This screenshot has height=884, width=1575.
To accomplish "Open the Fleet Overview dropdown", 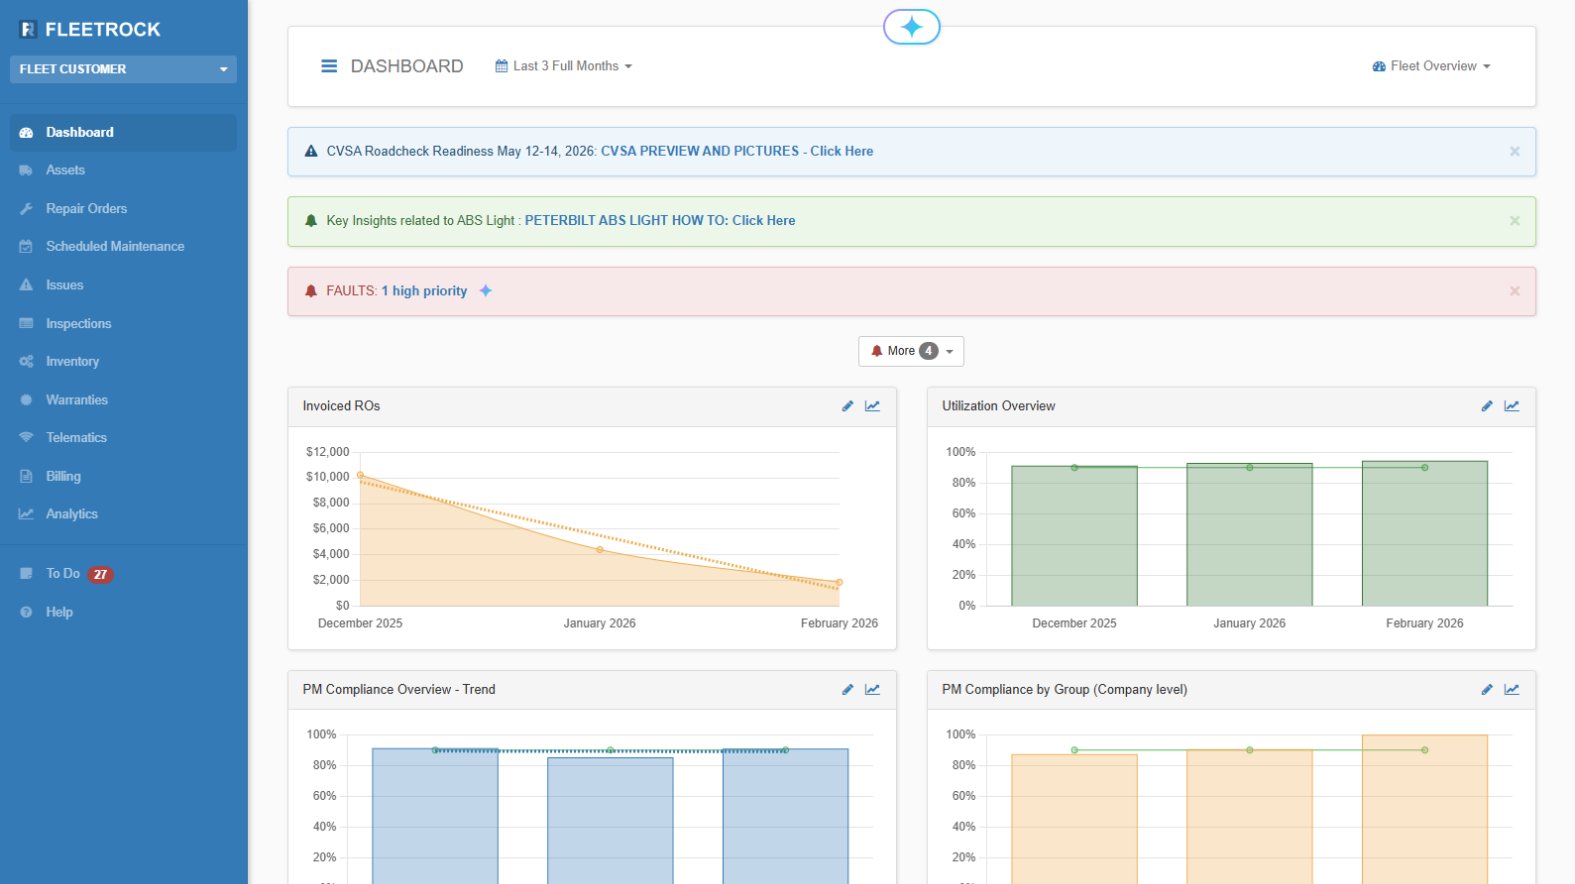I will (x=1431, y=66).
